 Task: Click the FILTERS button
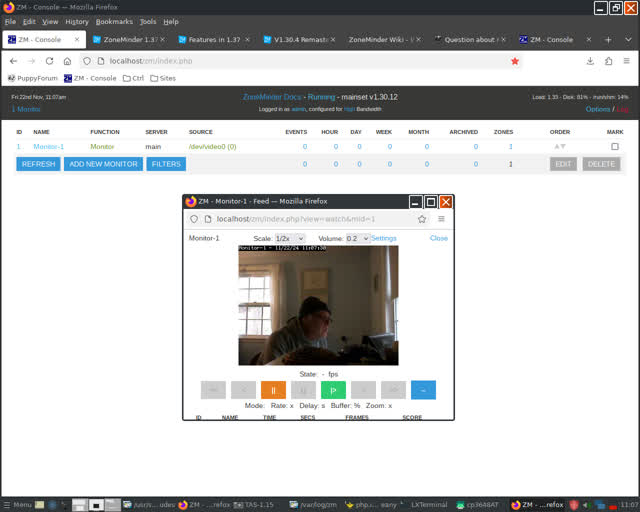coord(166,164)
